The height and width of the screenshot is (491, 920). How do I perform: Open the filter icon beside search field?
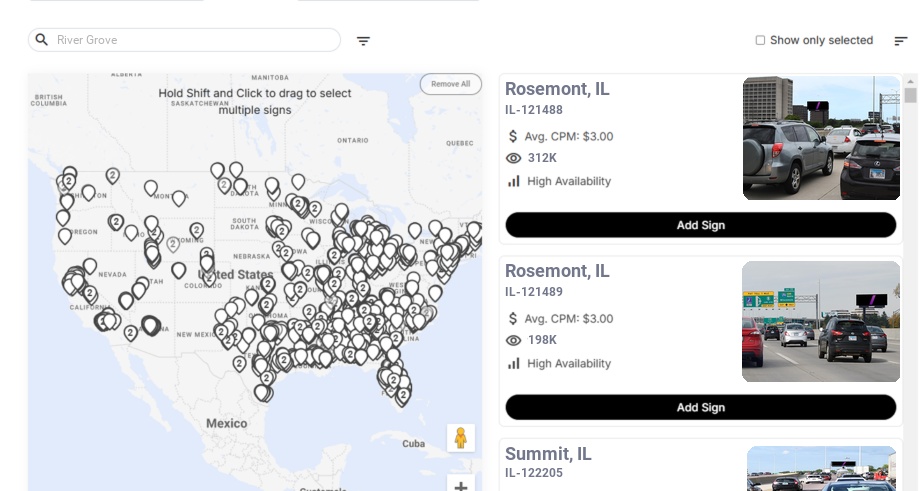(363, 41)
